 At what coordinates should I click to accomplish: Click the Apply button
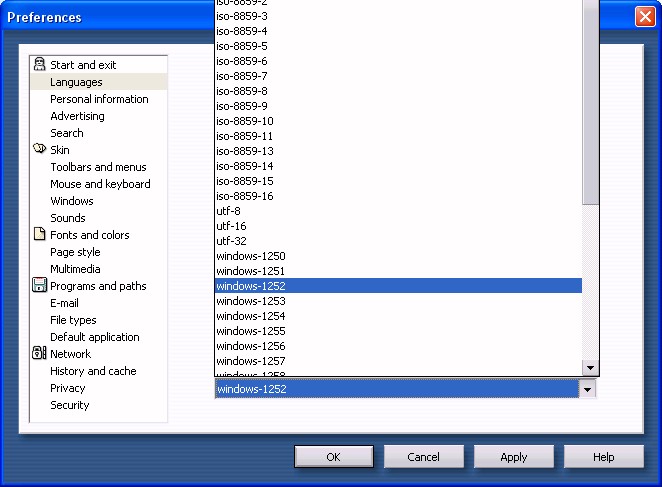tap(513, 457)
